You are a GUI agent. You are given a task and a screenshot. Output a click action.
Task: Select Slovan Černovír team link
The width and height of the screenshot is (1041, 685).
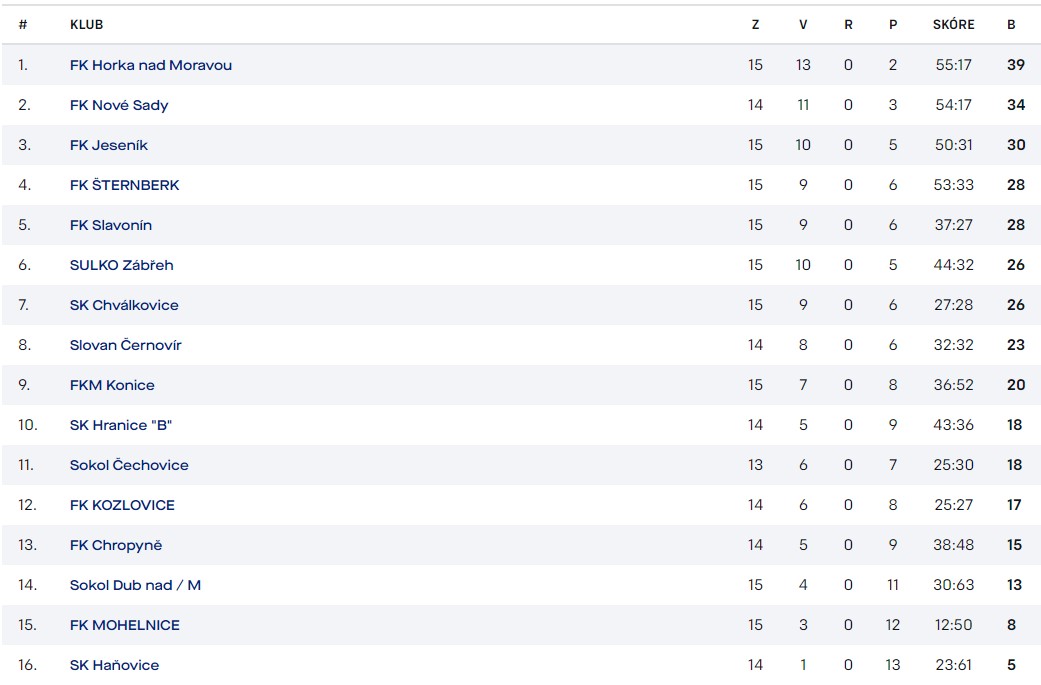(125, 345)
